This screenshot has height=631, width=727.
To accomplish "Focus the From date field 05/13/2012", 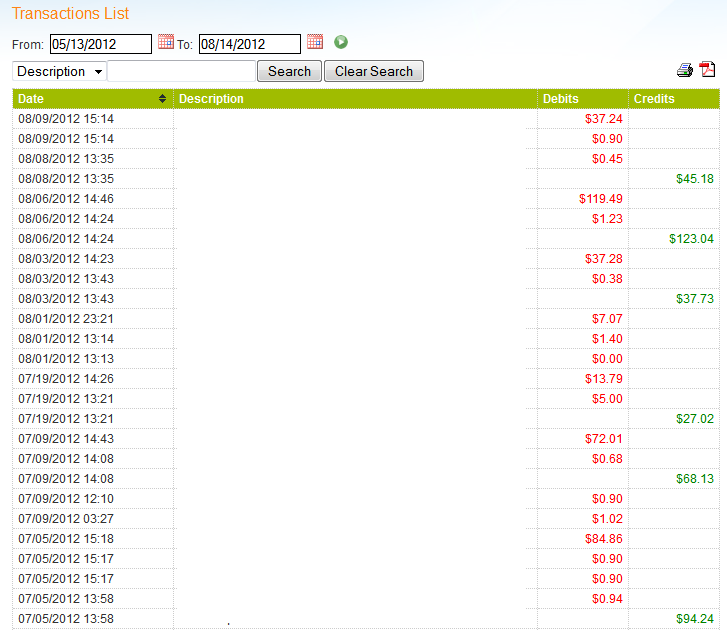I will [100, 44].
